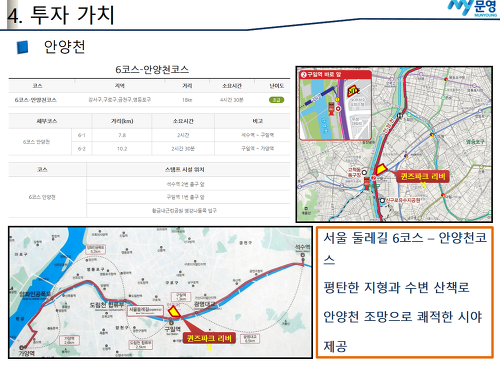Click the "퀸즈파크 리버" callout on the subway map

[423, 176]
